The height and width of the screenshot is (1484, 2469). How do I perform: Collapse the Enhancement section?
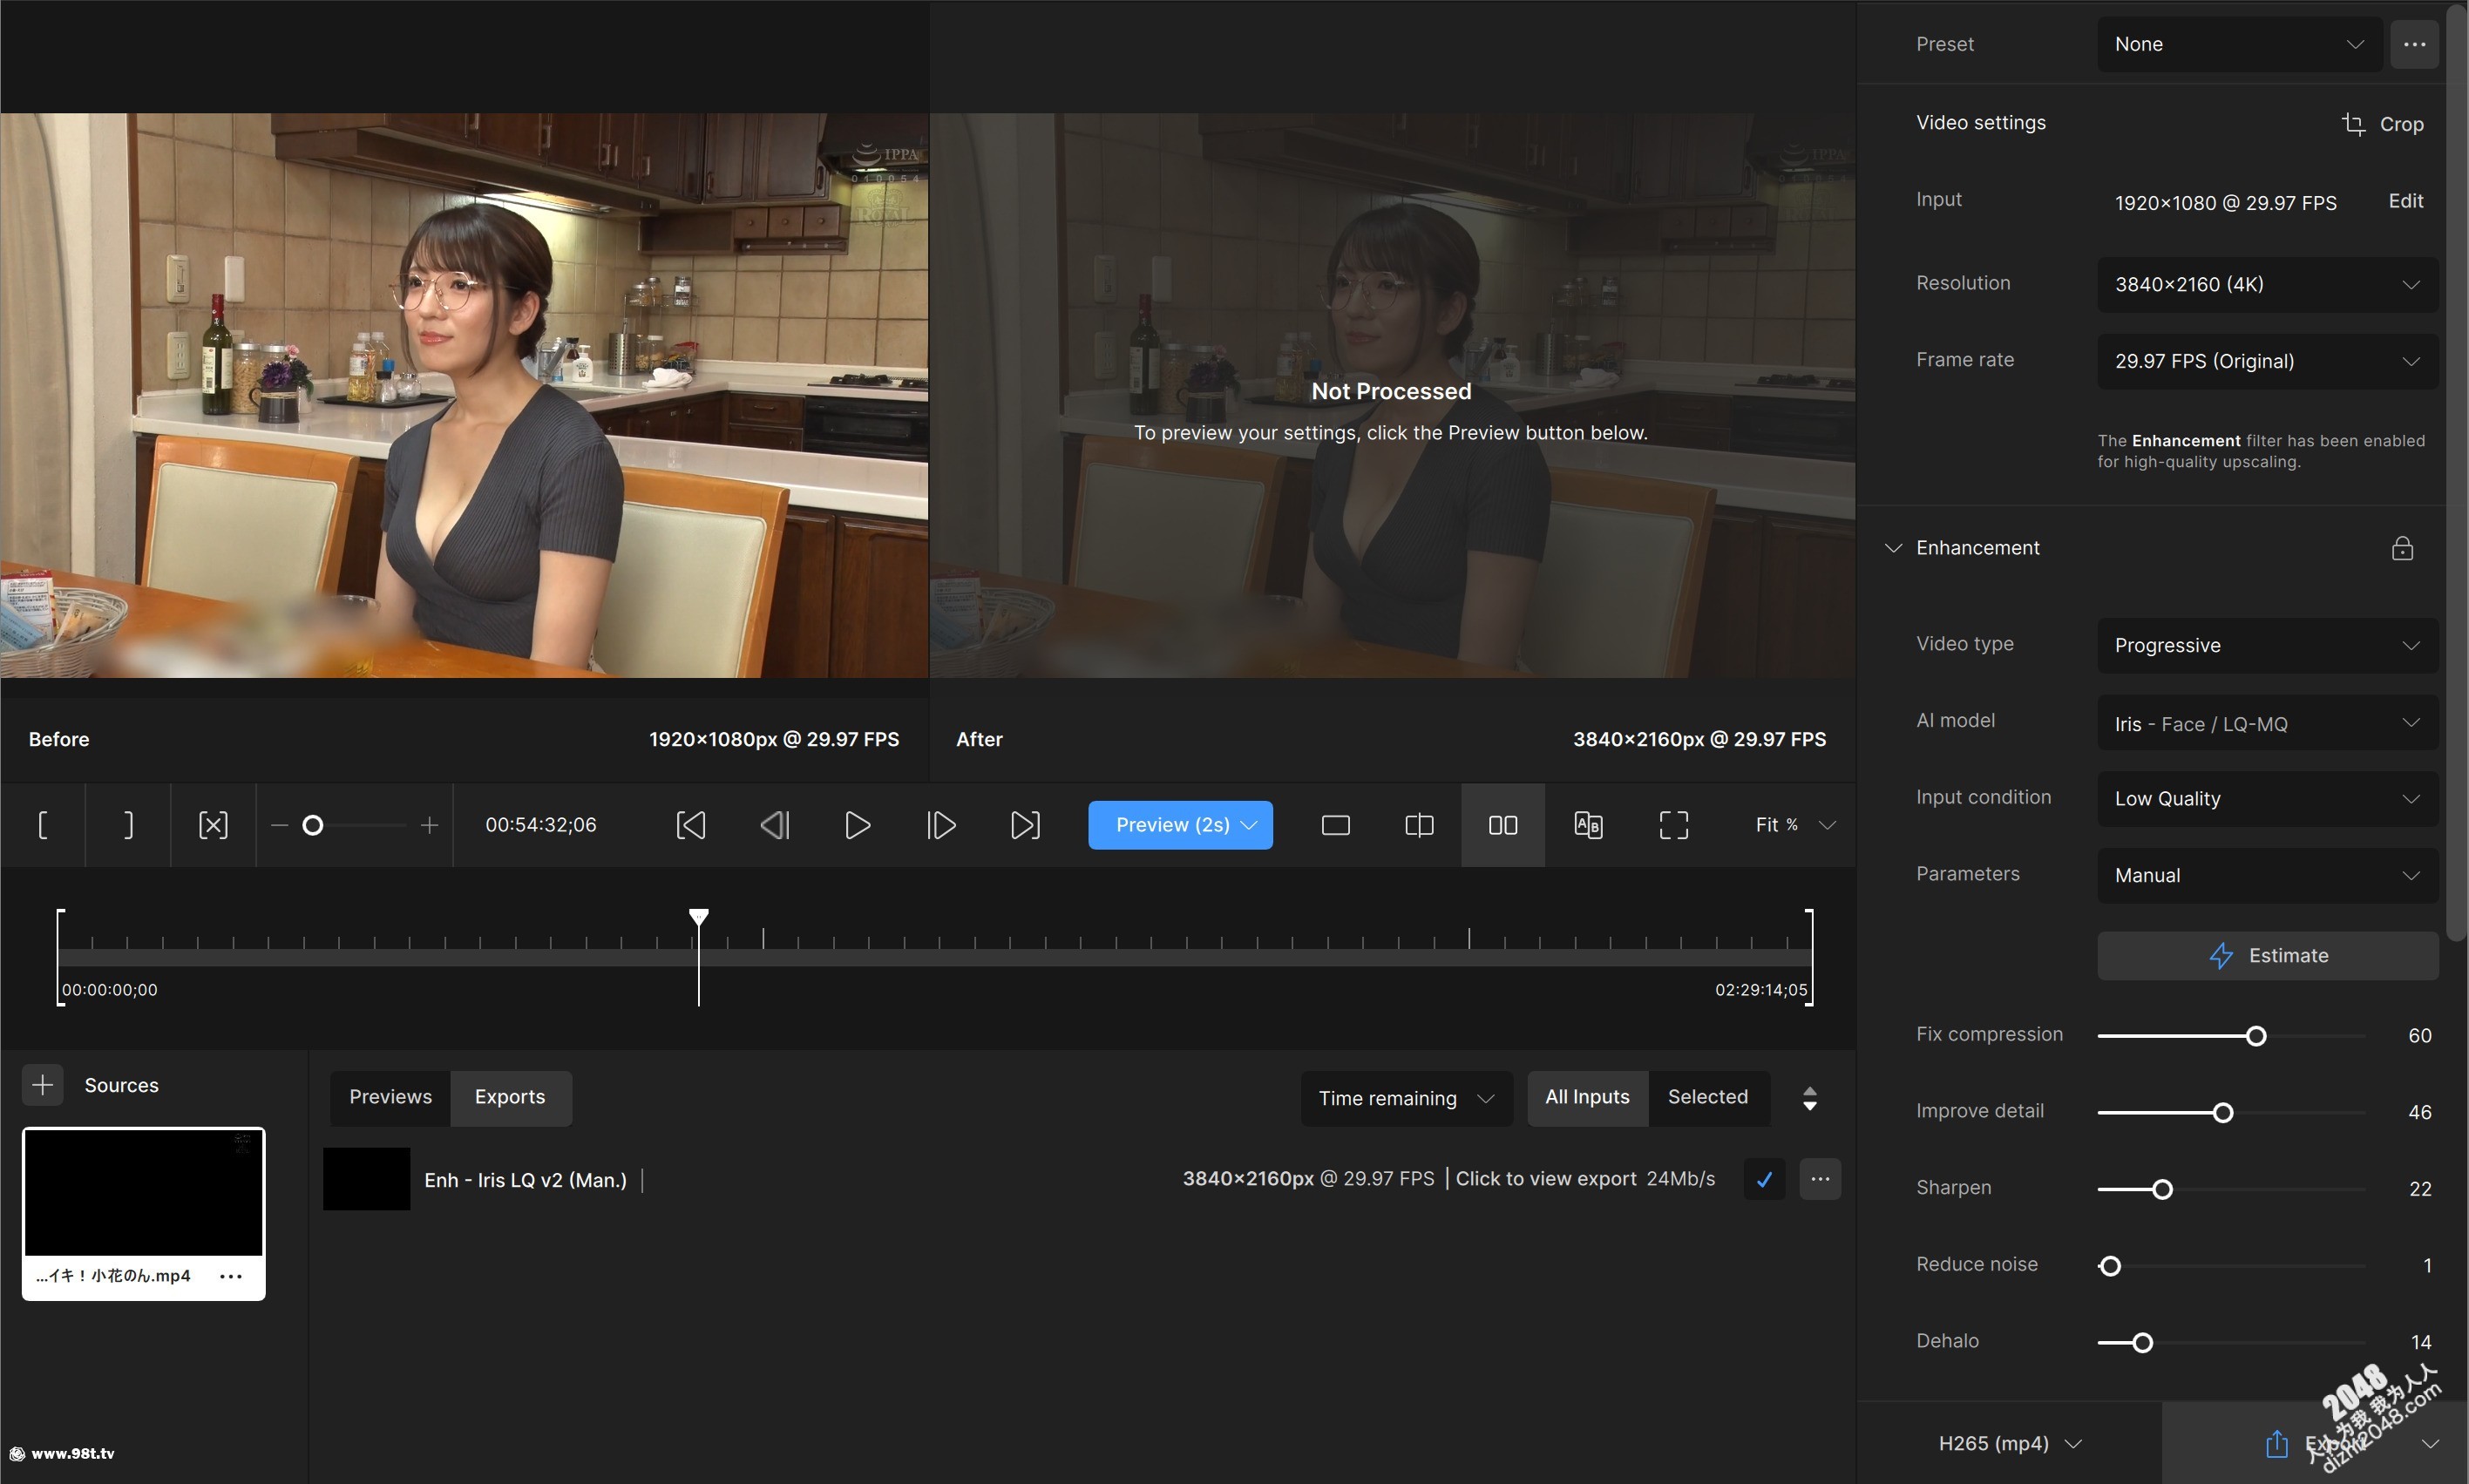(1892, 548)
